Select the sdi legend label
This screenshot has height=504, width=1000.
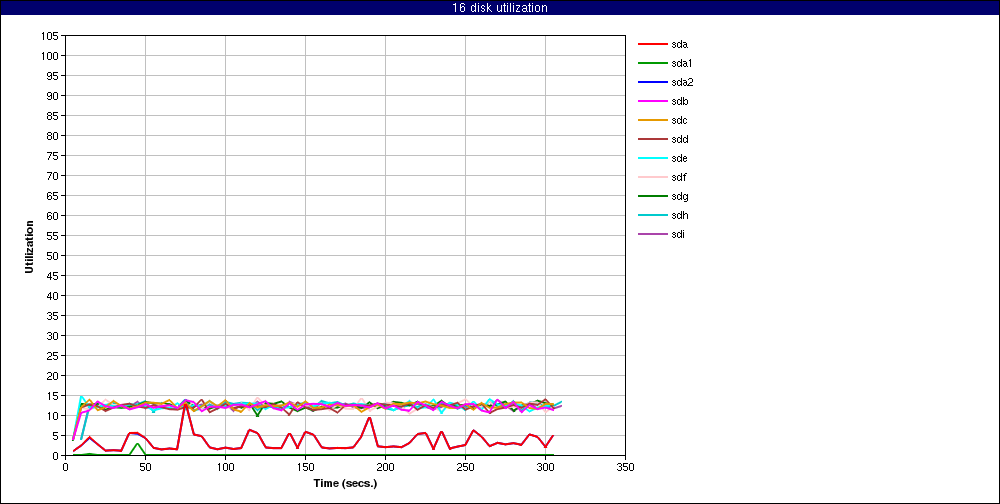coord(677,234)
